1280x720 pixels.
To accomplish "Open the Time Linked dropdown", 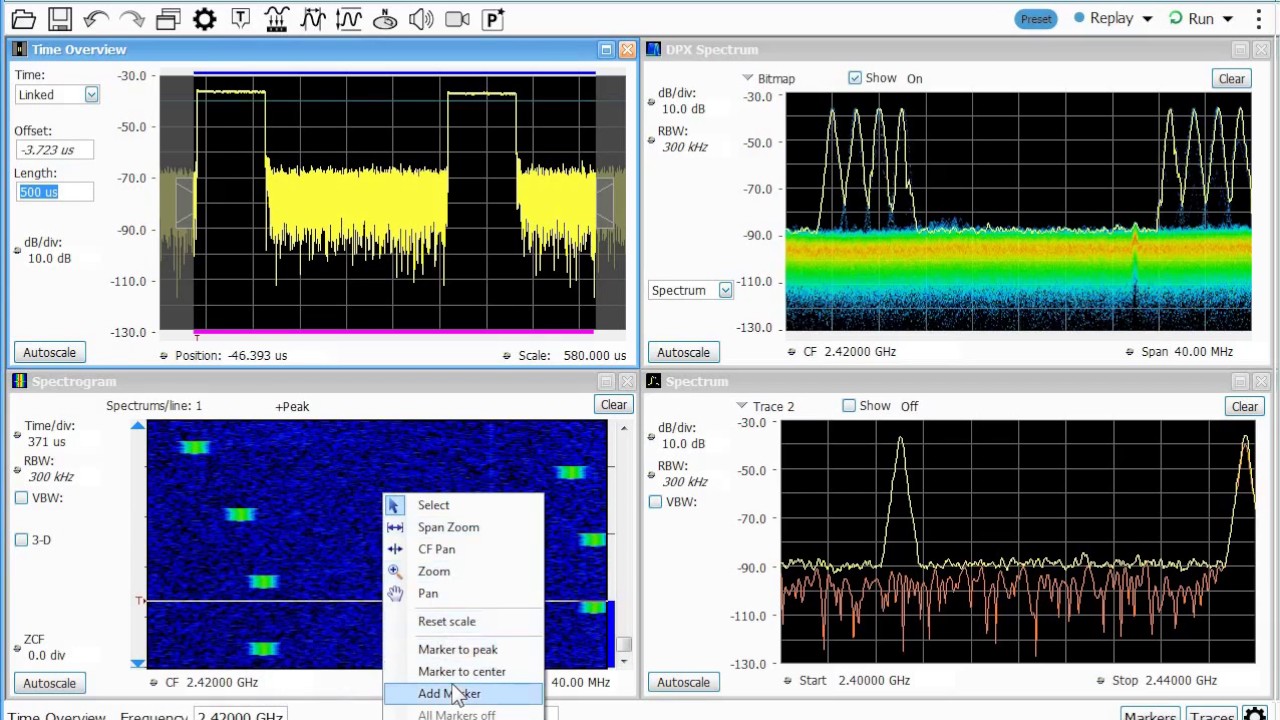I will pos(91,95).
